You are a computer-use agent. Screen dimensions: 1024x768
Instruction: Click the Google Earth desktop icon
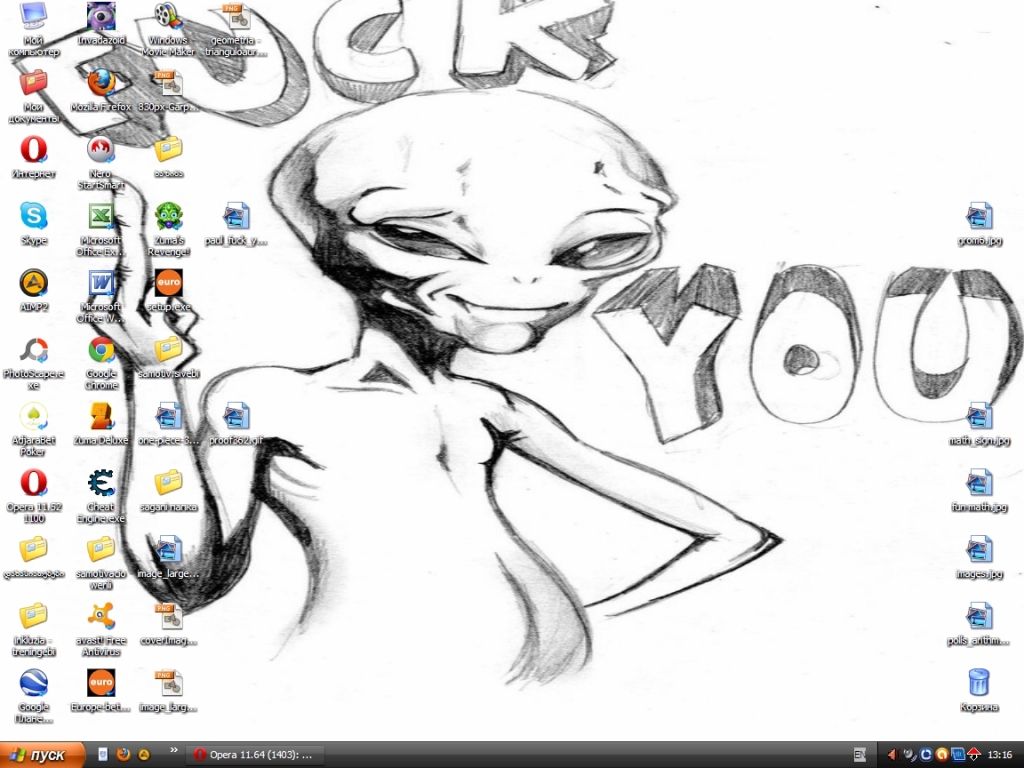(33, 684)
